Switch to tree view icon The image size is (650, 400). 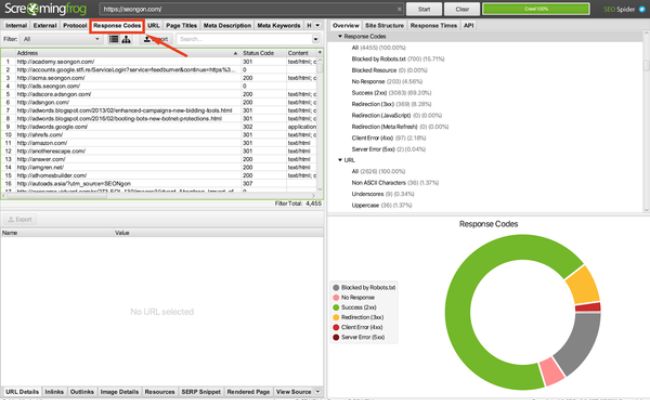point(128,39)
